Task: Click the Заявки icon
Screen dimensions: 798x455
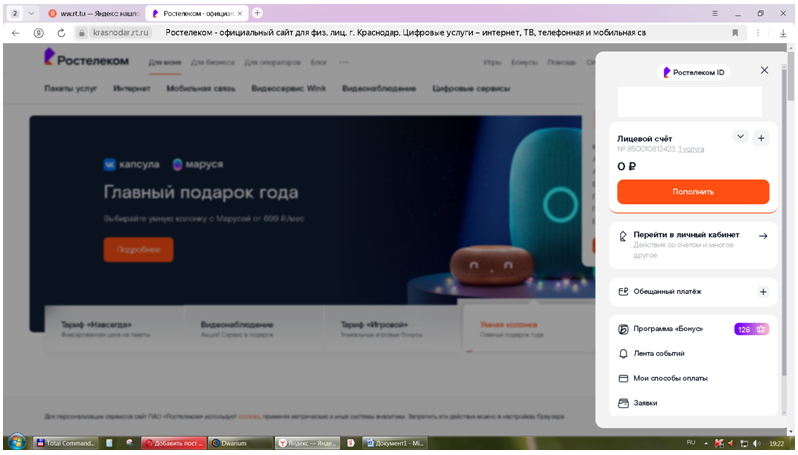Action: (623, 403)
